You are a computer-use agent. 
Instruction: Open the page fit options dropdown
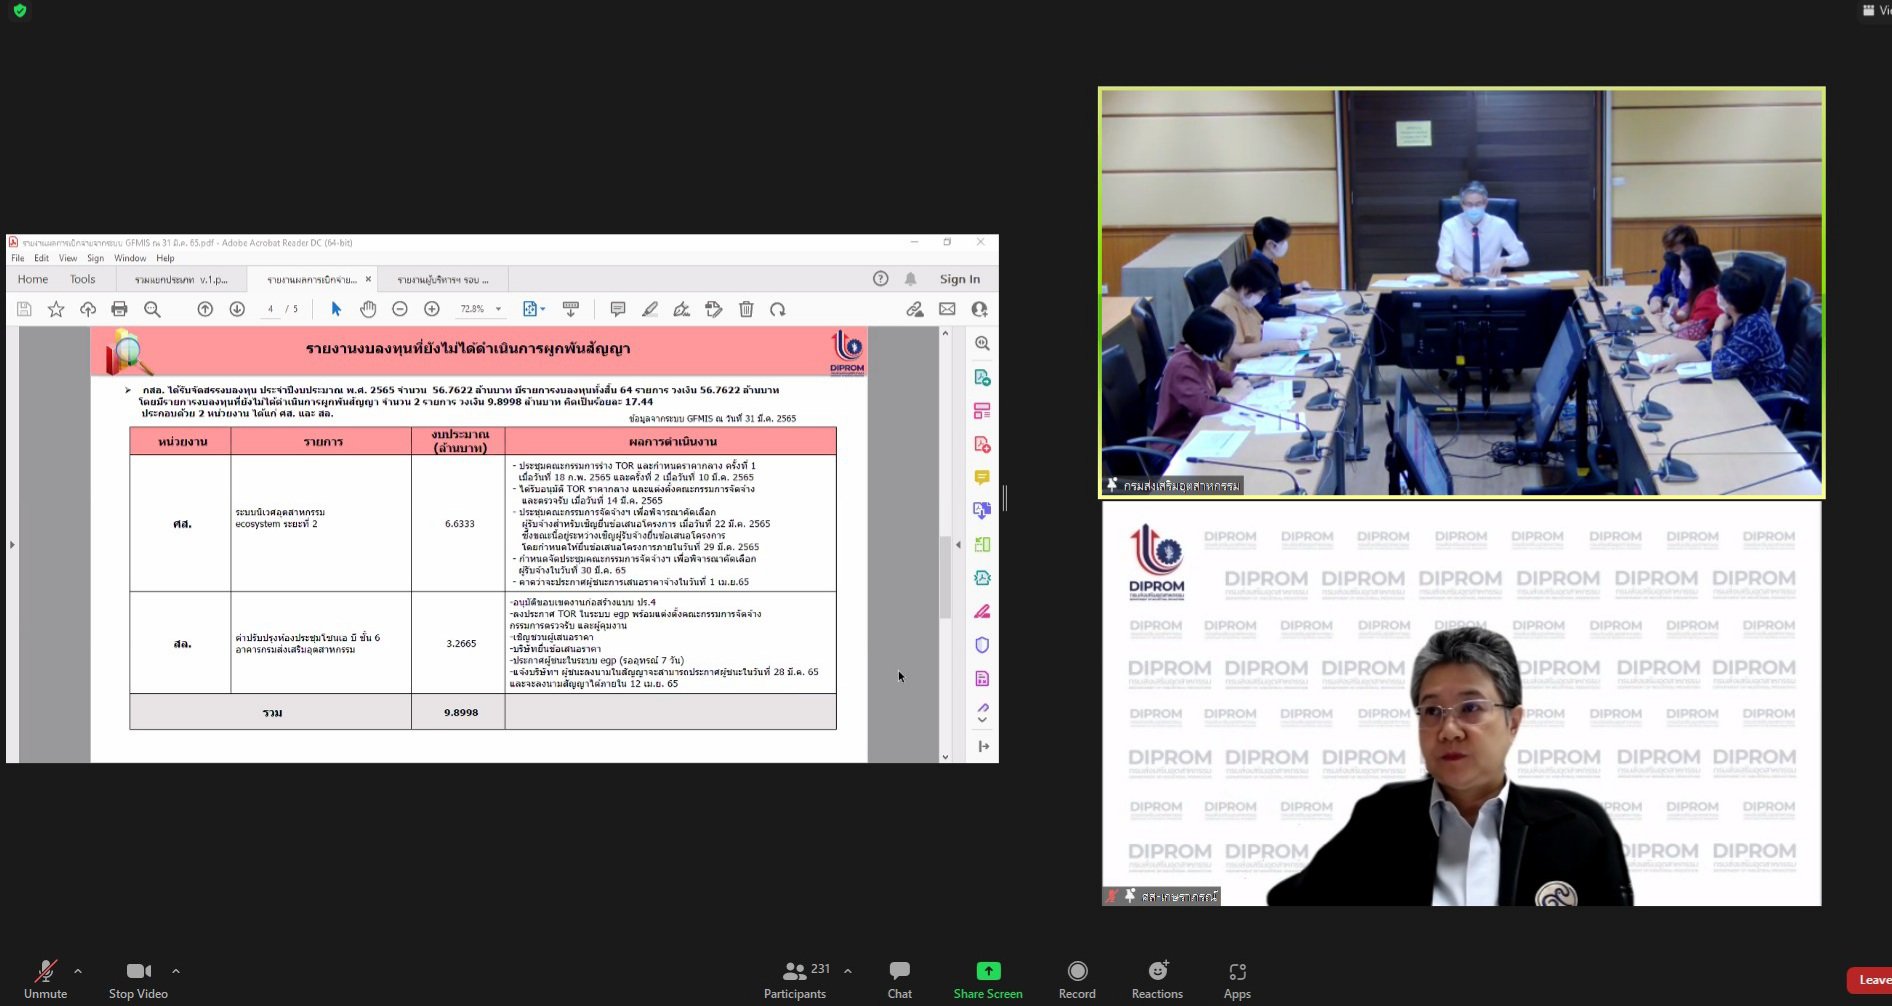coord(534,310)
